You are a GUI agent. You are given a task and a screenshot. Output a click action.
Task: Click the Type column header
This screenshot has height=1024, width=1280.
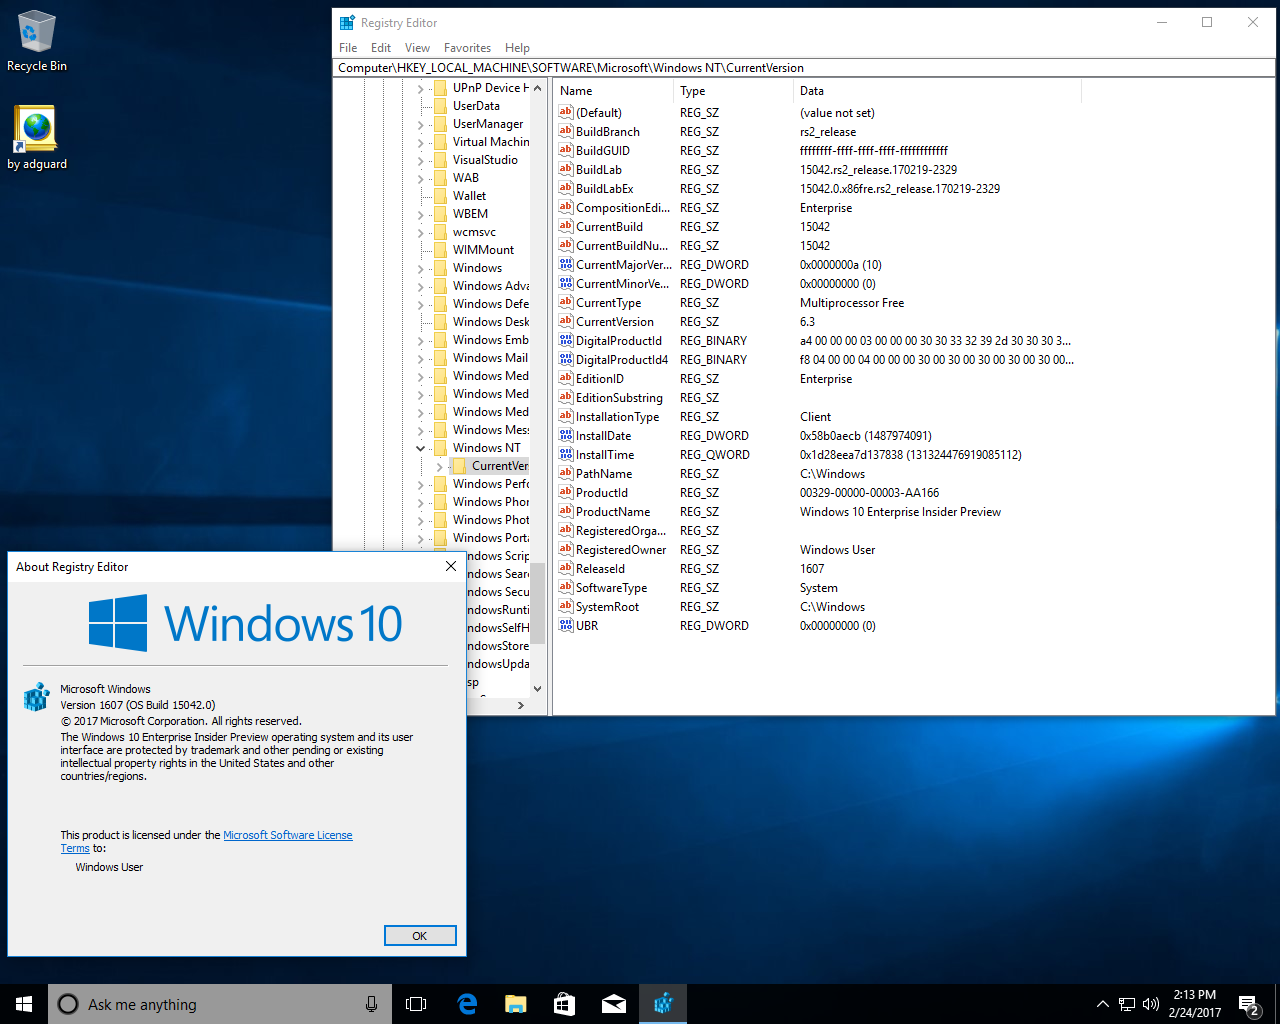(x=733, y=91)
